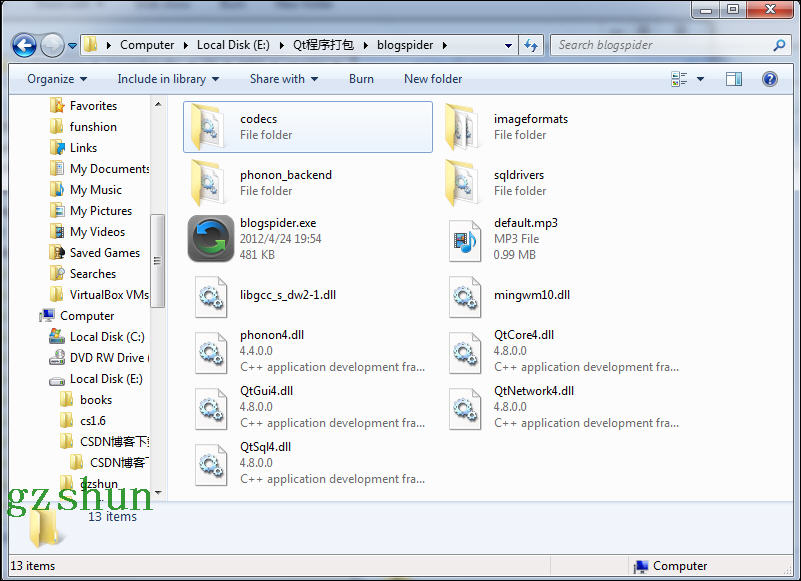Viewport: 801px width, 581px height.
Task: Open the Share with dropdown
Action: (284, 79)
